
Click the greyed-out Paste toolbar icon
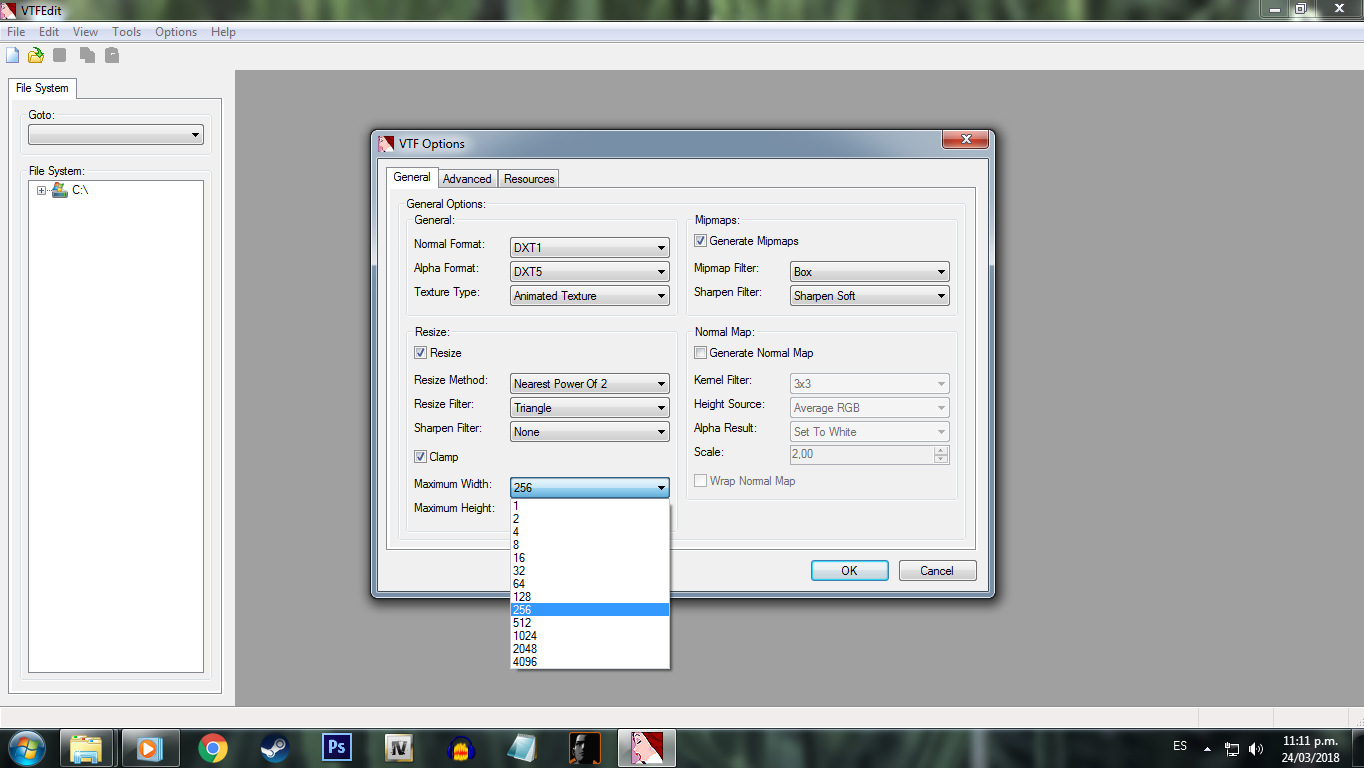112,55
